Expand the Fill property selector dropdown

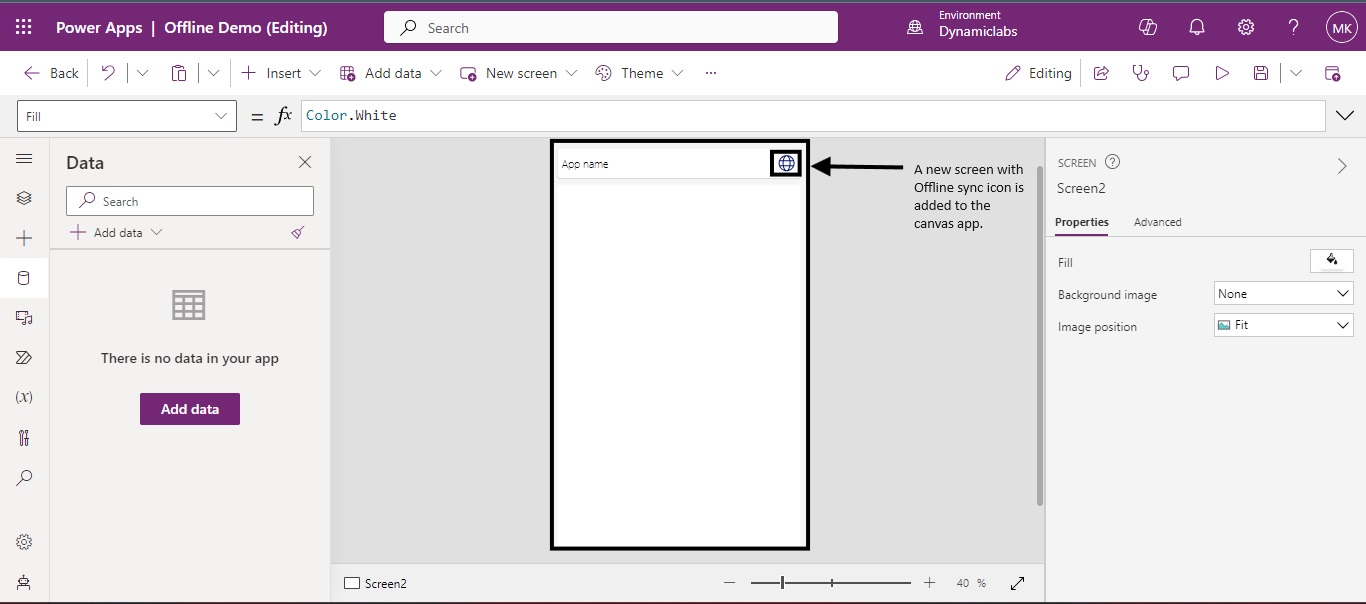pos(127,116)
